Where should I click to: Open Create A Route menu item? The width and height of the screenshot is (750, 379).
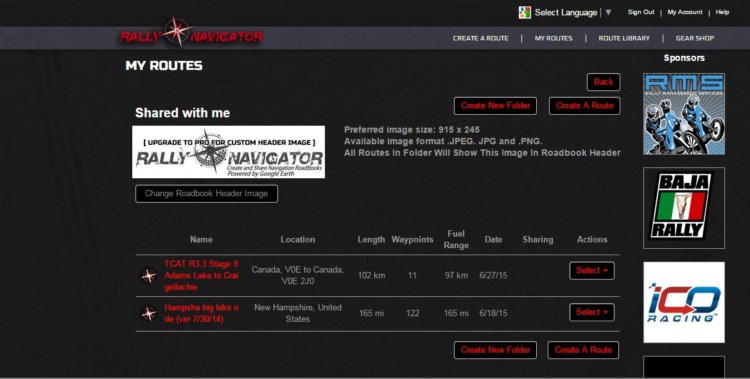[481, 38]
